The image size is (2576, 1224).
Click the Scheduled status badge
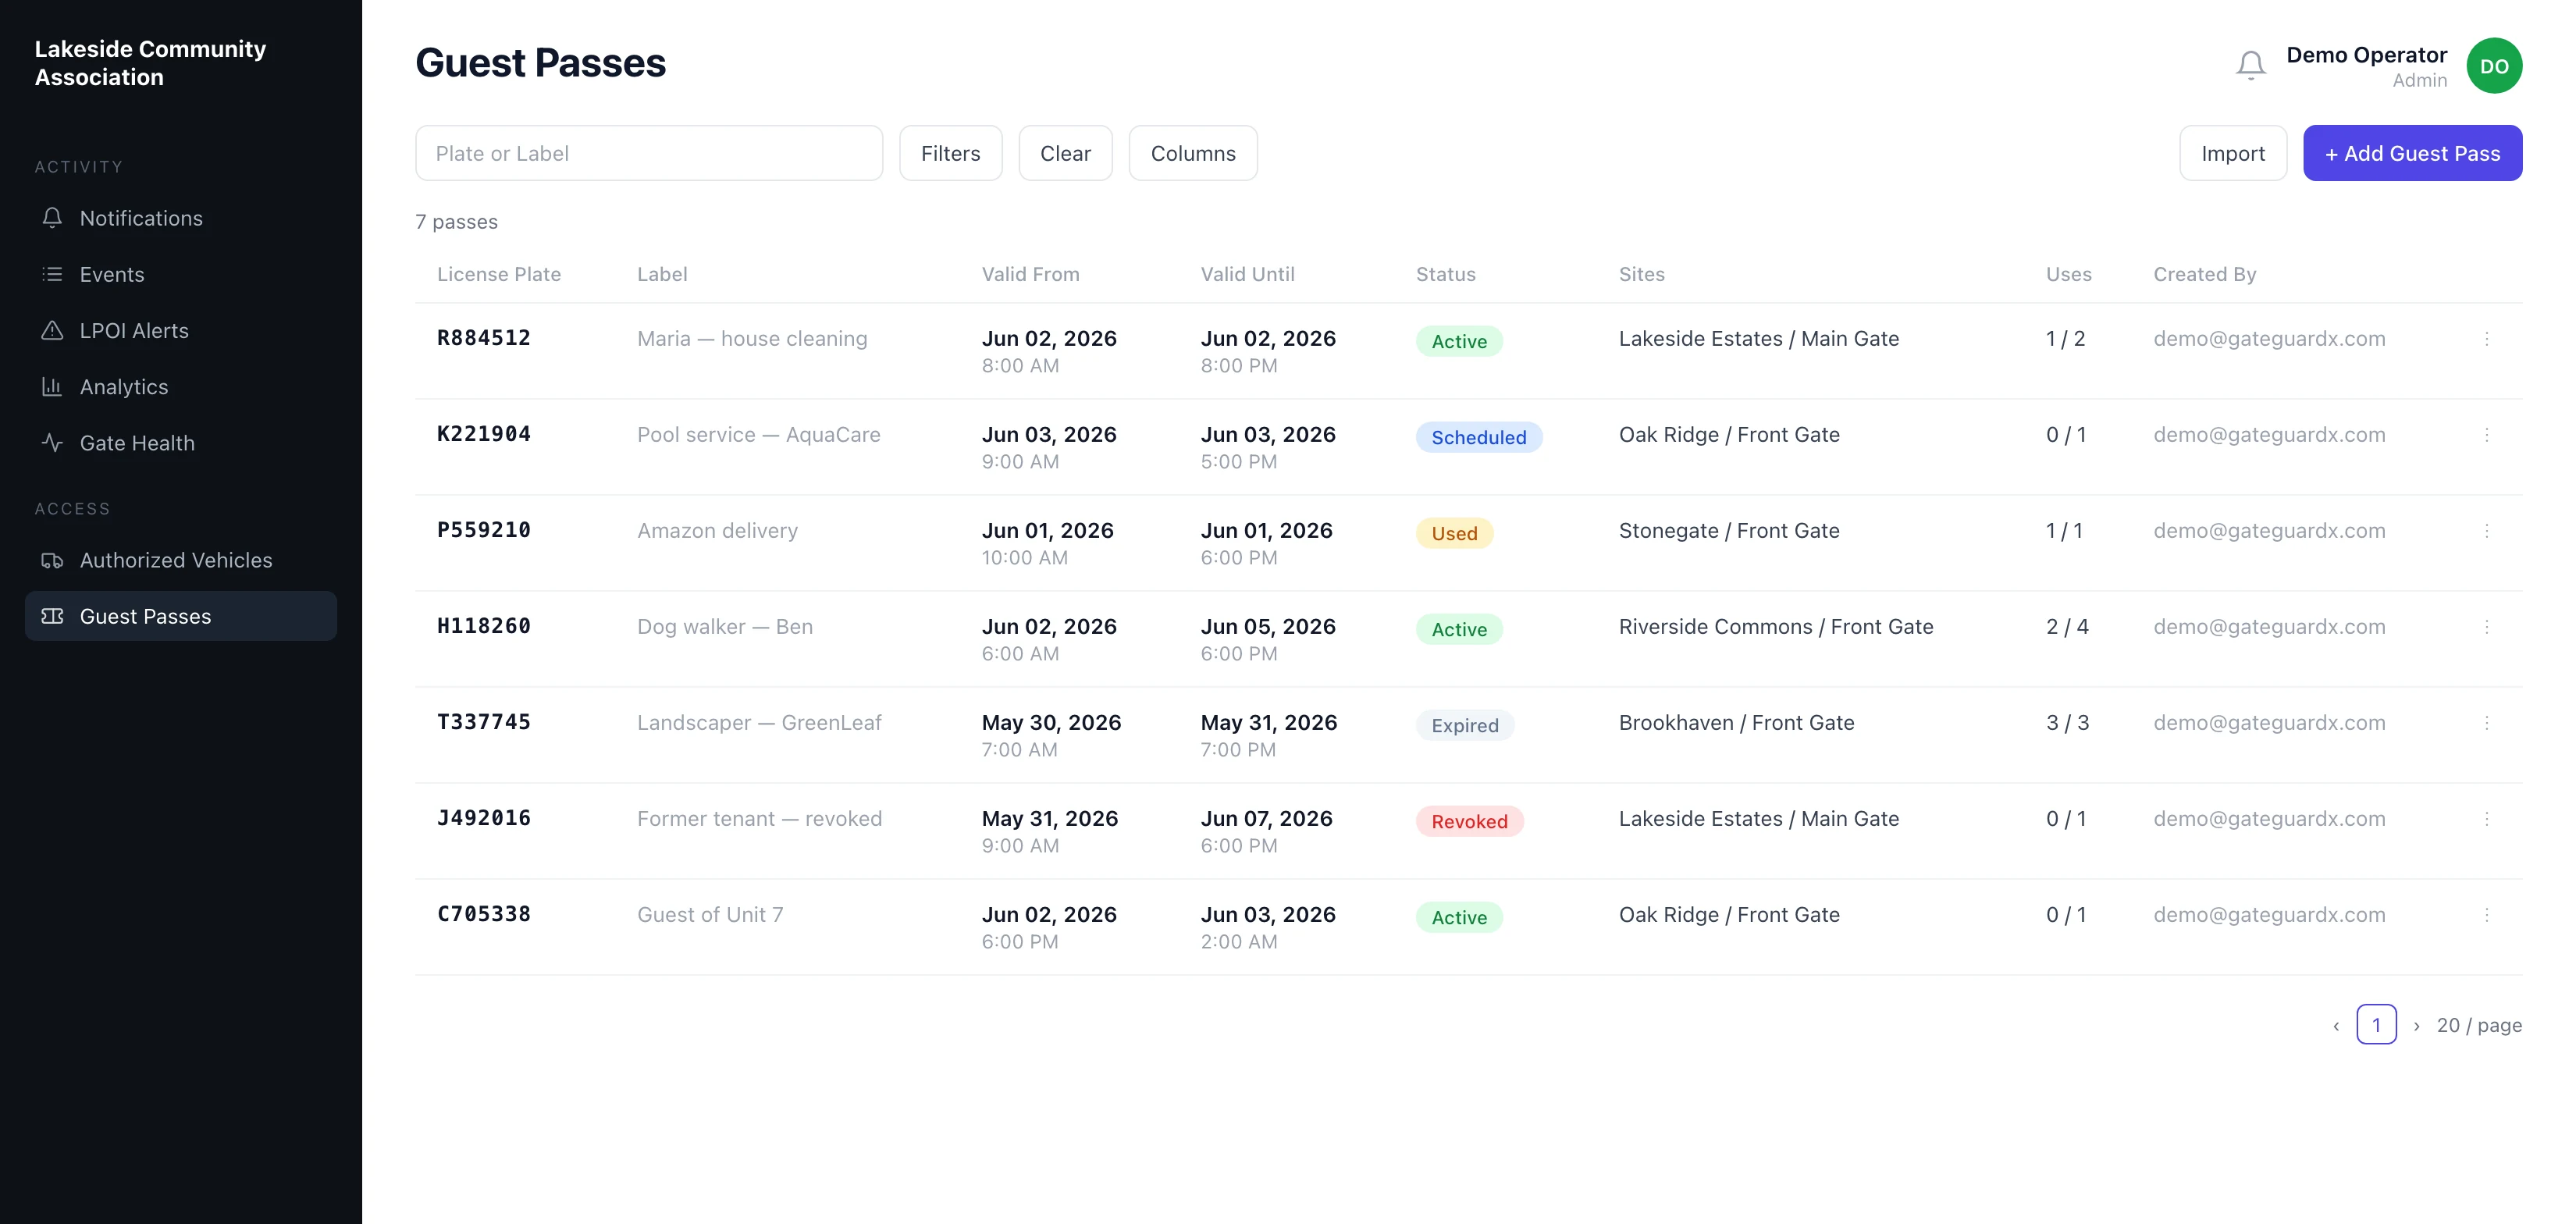click(1478, 437)
